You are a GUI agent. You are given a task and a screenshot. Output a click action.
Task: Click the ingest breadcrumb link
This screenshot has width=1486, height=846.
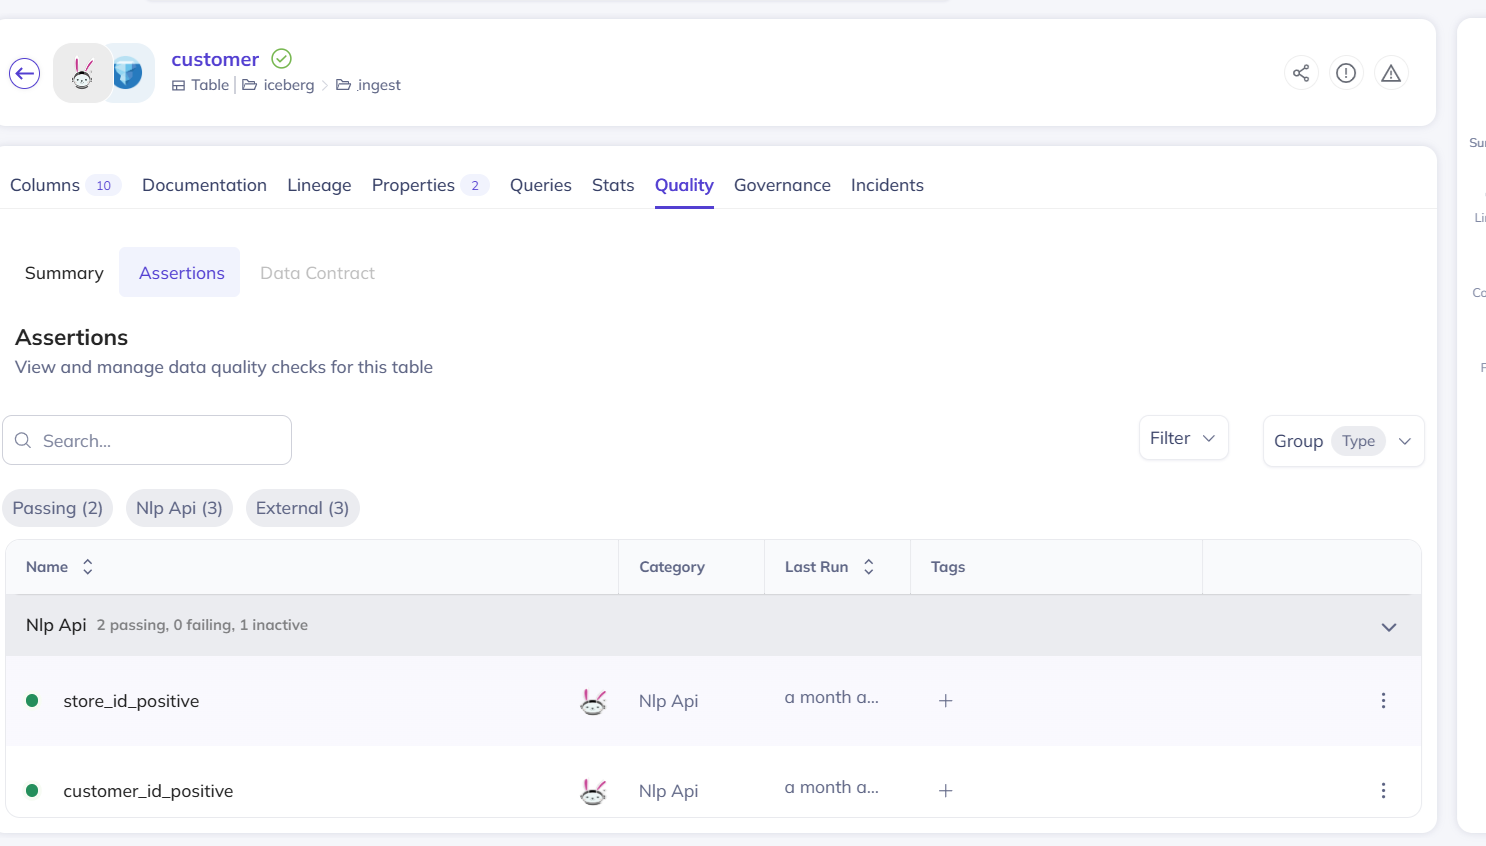[378, 85]
